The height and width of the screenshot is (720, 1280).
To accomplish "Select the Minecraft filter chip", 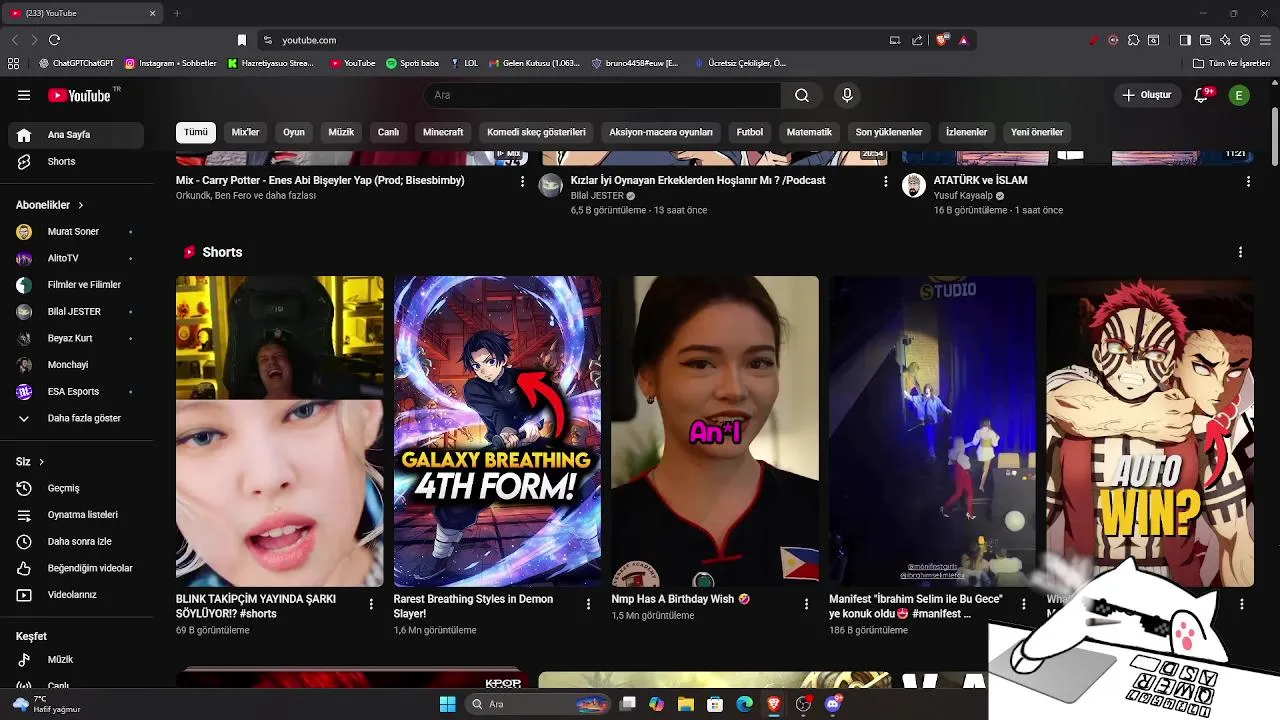I will coord(443,132).
